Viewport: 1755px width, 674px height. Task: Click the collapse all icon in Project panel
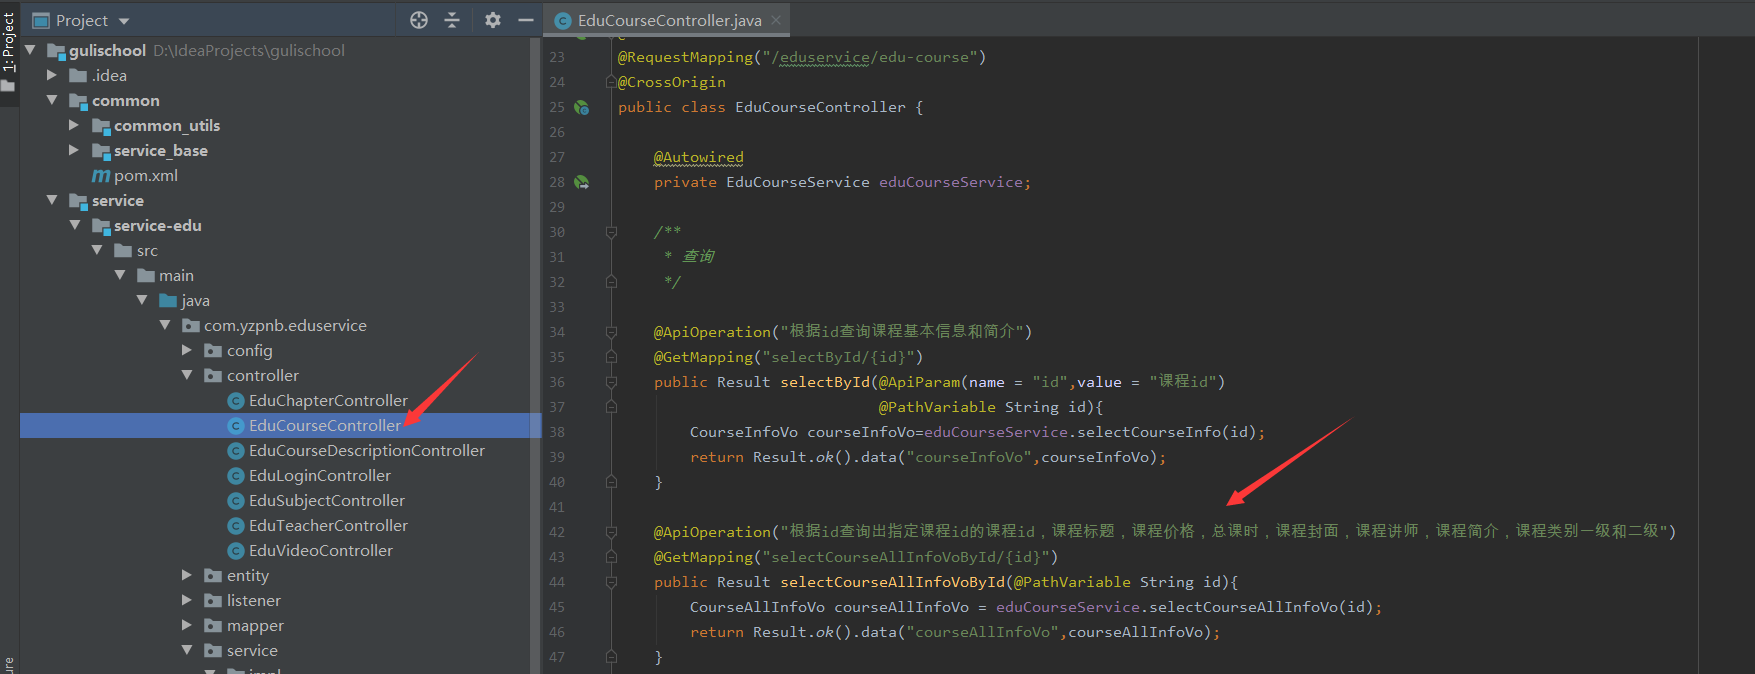tap(452, 20)
